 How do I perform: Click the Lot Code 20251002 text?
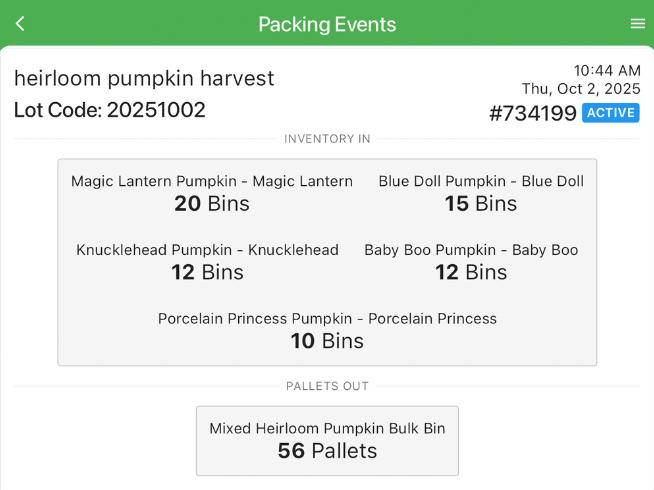coord(110,110)
